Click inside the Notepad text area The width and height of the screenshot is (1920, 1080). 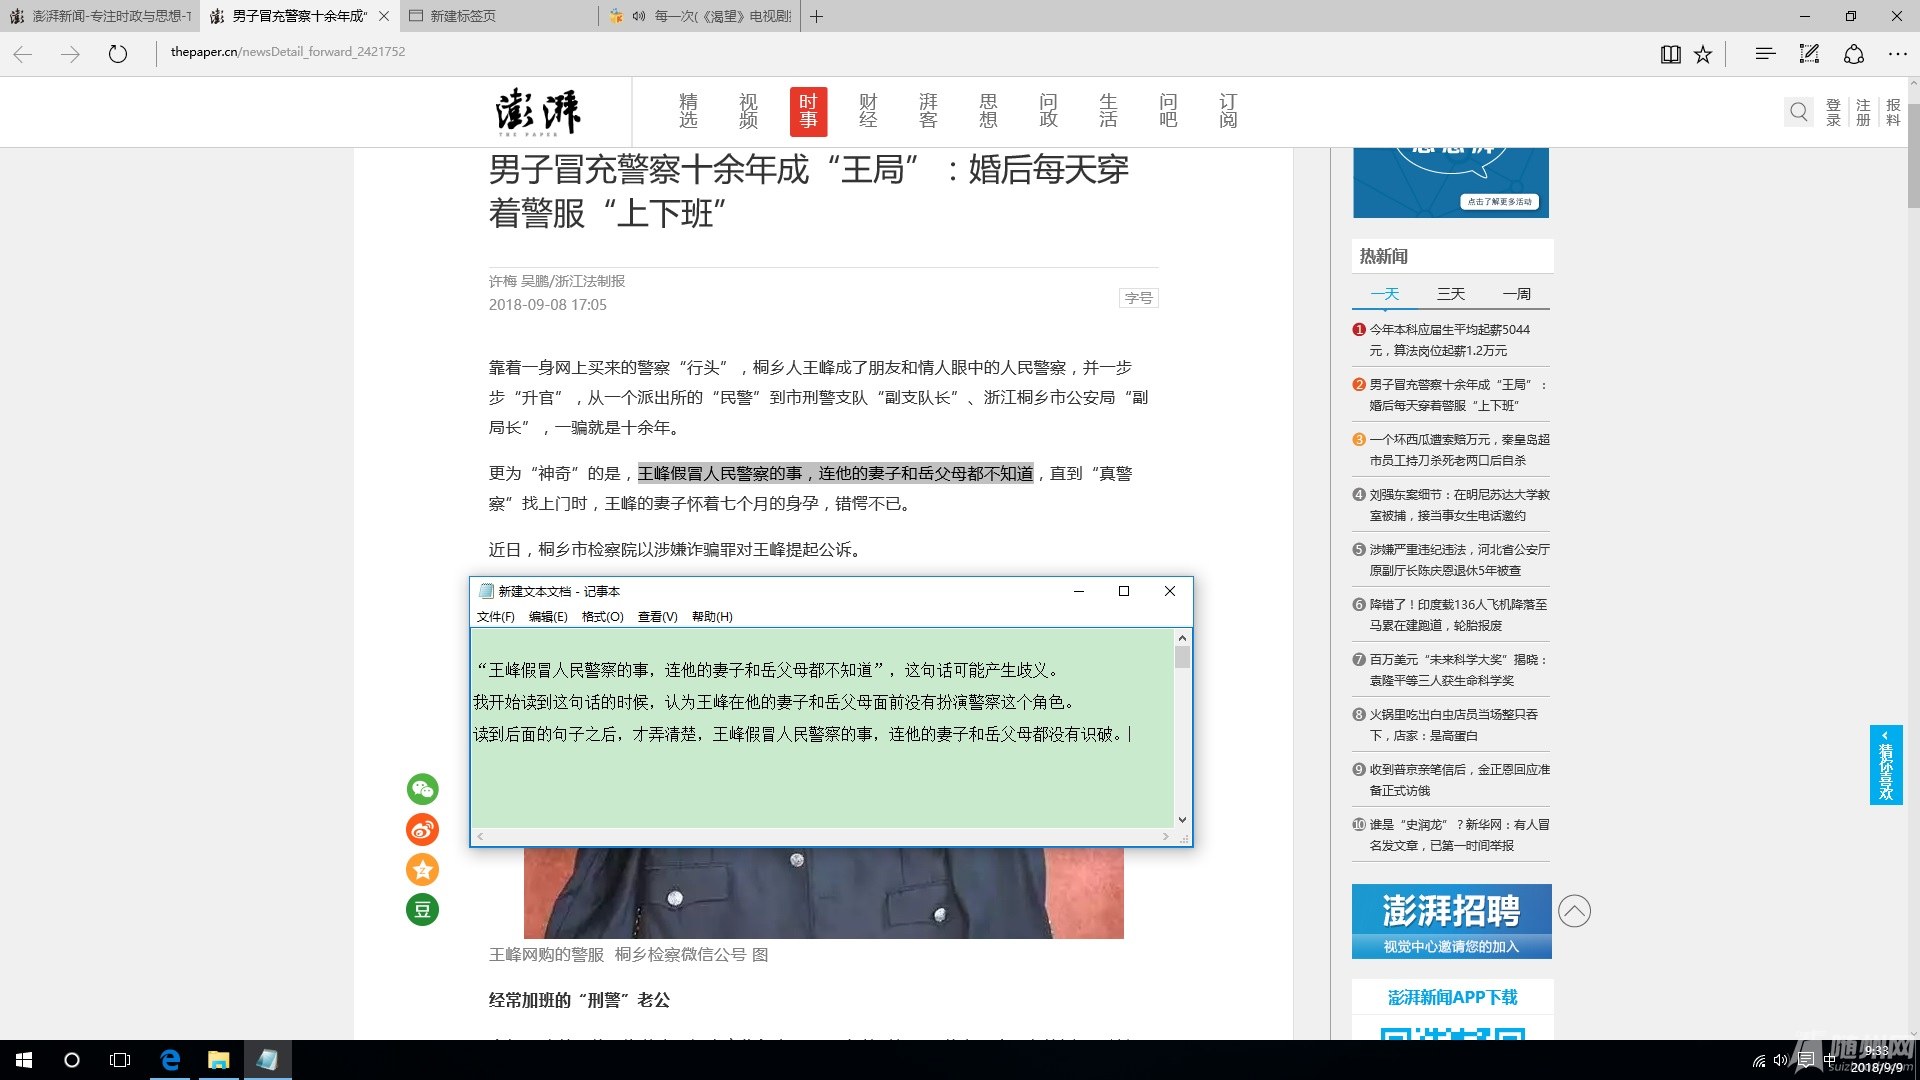click(822, 728)
